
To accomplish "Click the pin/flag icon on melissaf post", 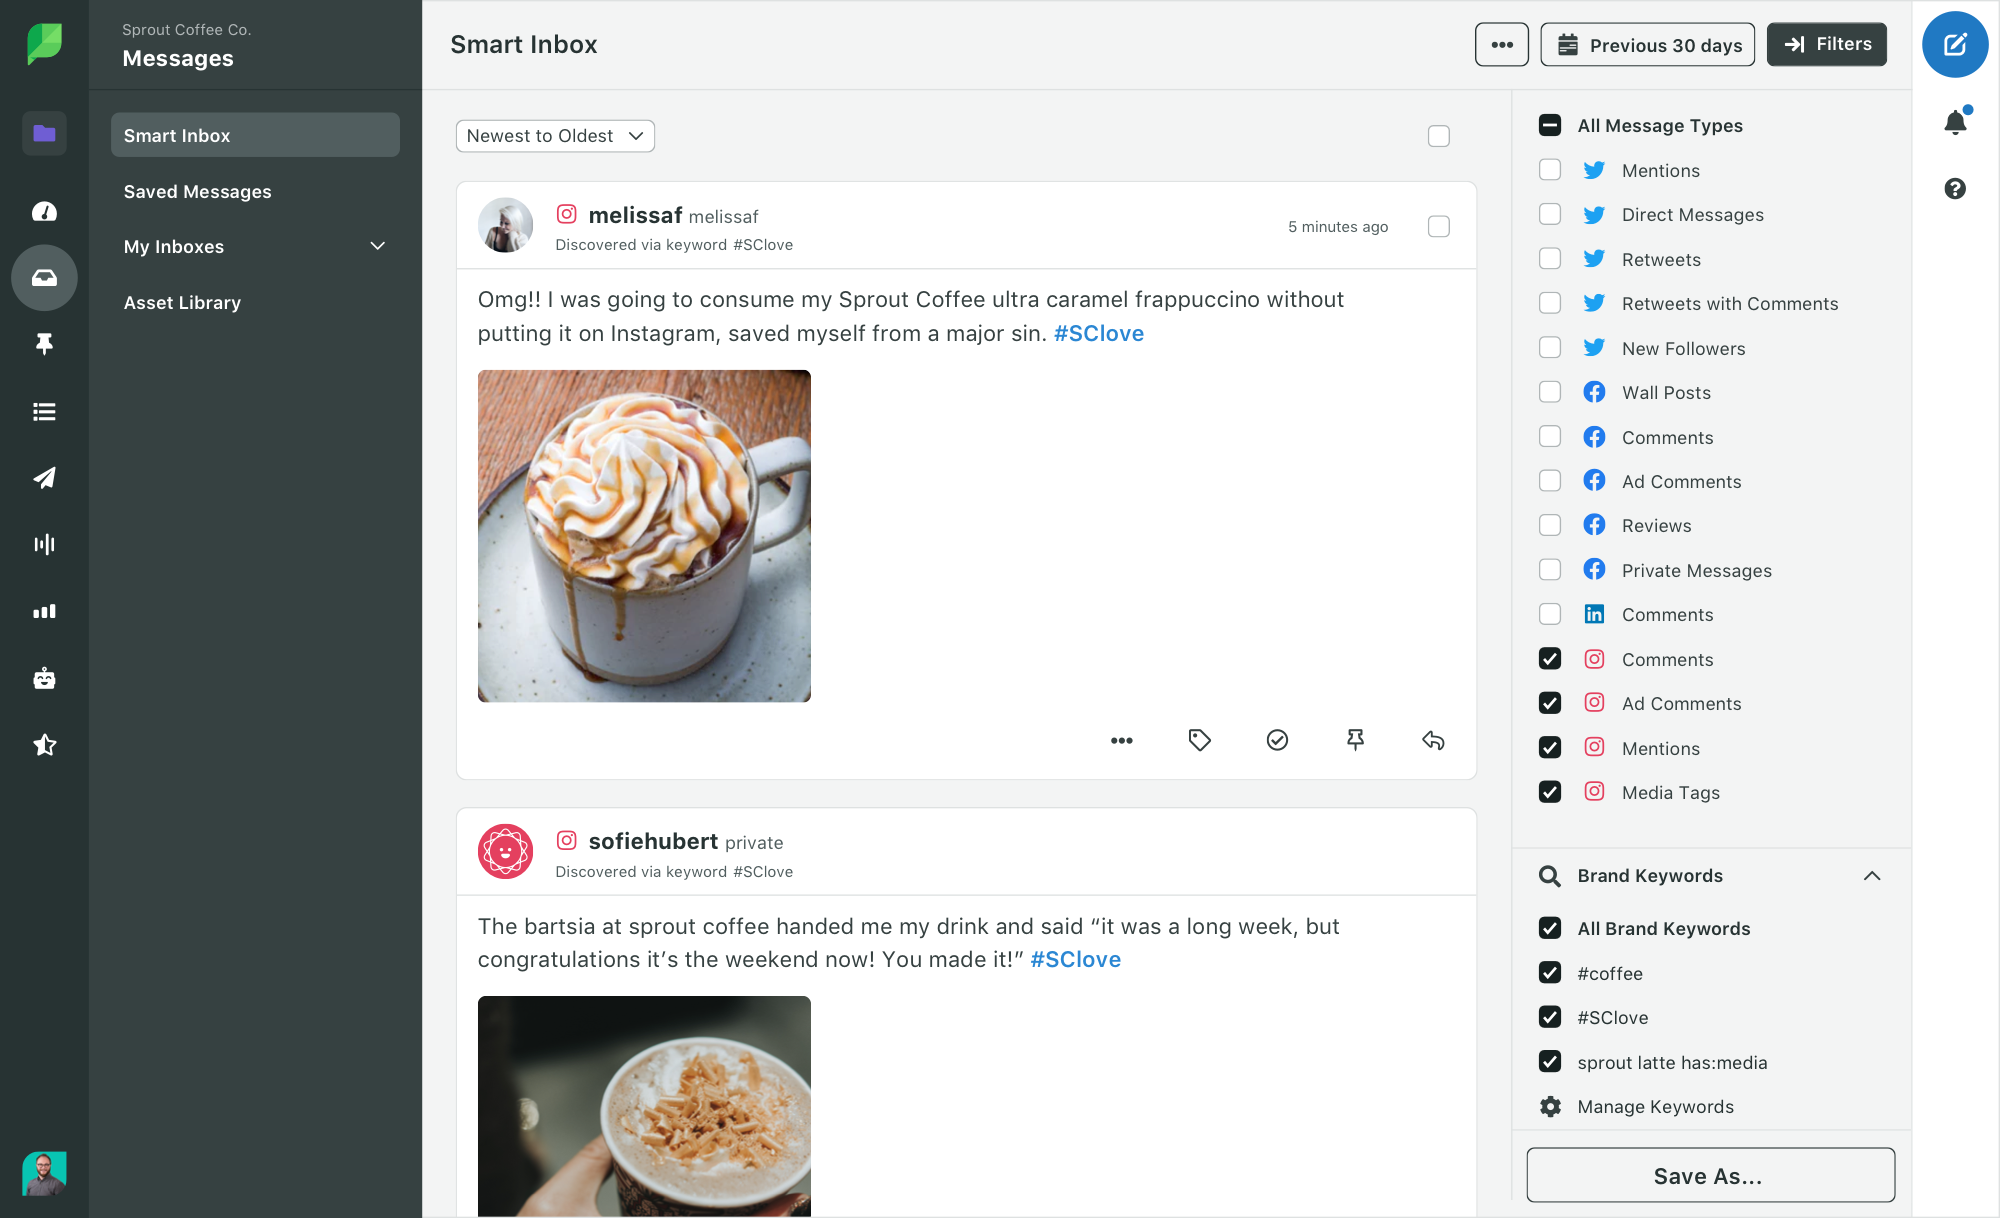I will (x=1353, y=740).
